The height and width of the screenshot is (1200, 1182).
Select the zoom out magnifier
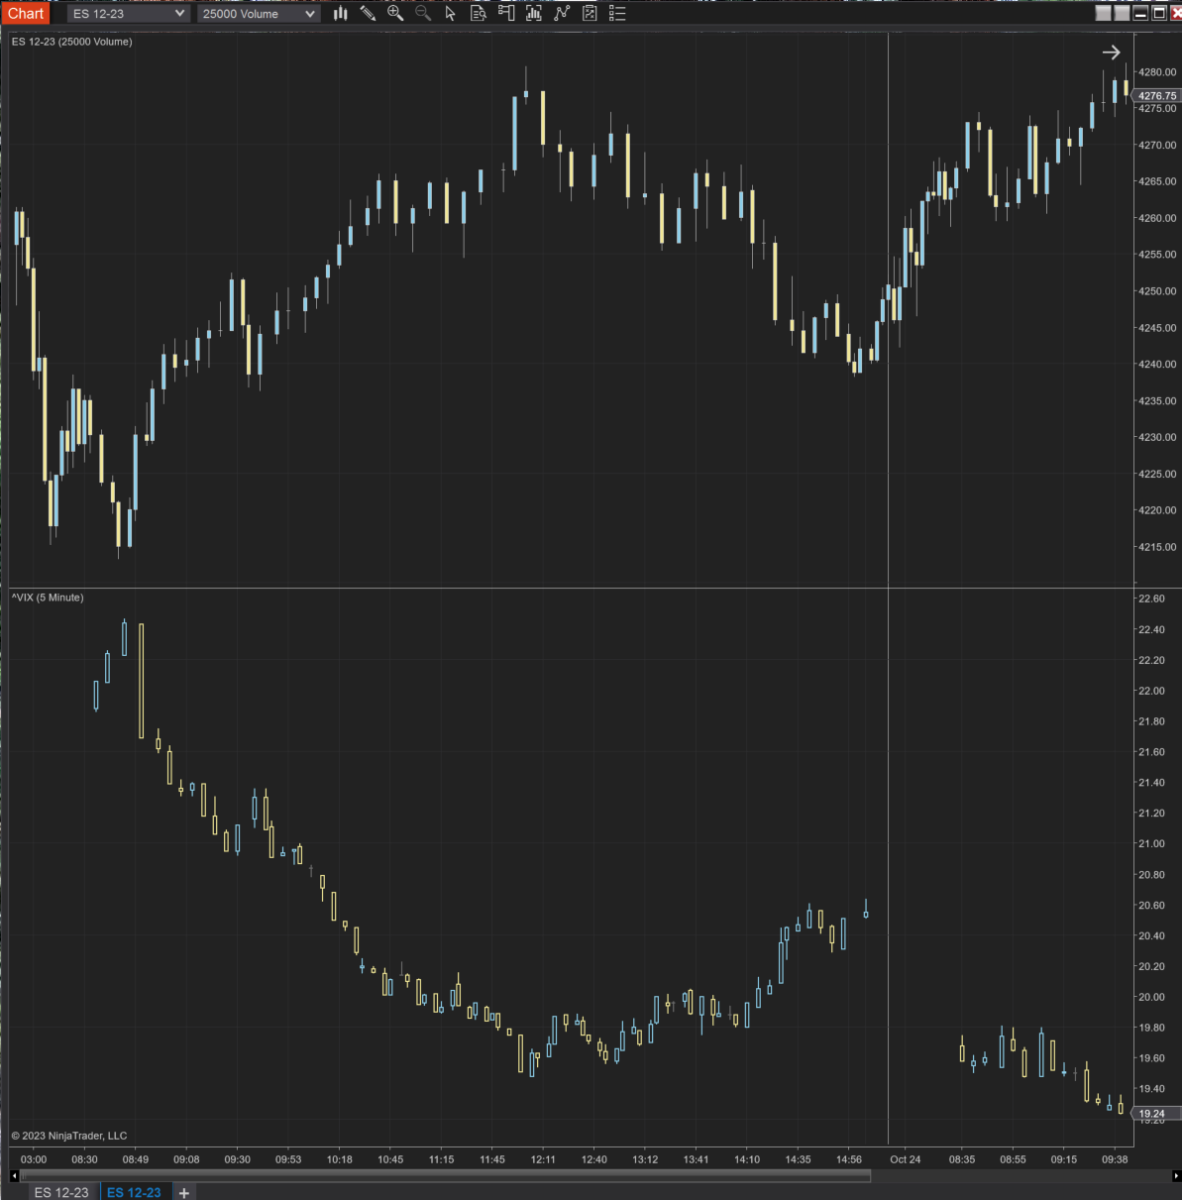coord(423,13)
